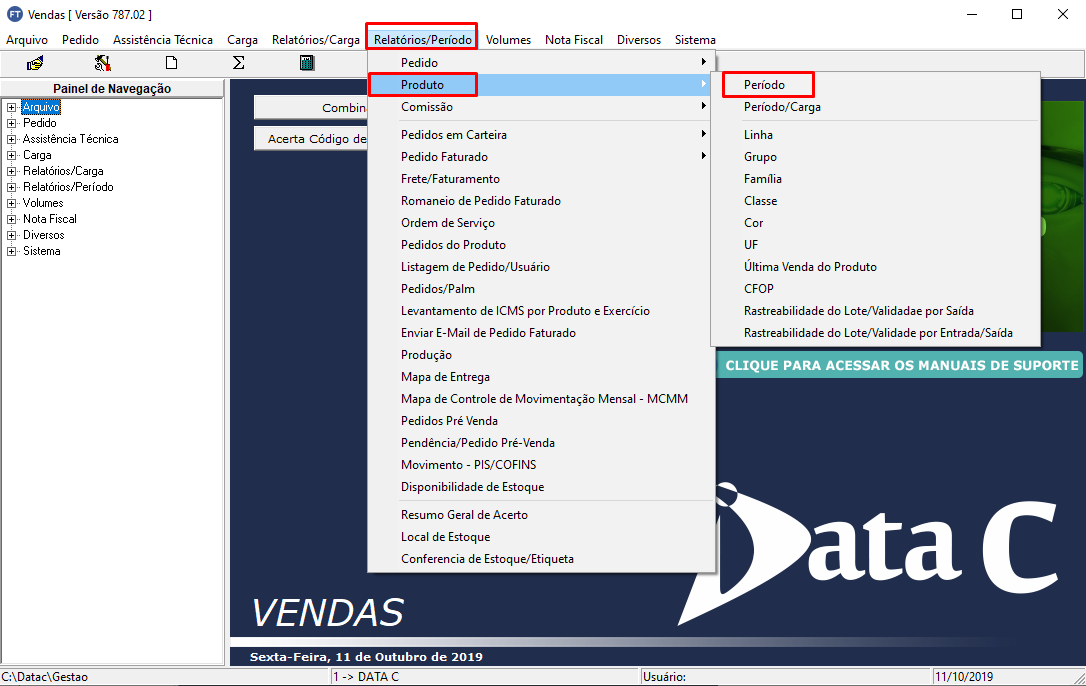This screenshot has width=1086, height=686.
Task: Choose Enviar E-Mail de Pedido Faturado
Action: pos(540,333)
